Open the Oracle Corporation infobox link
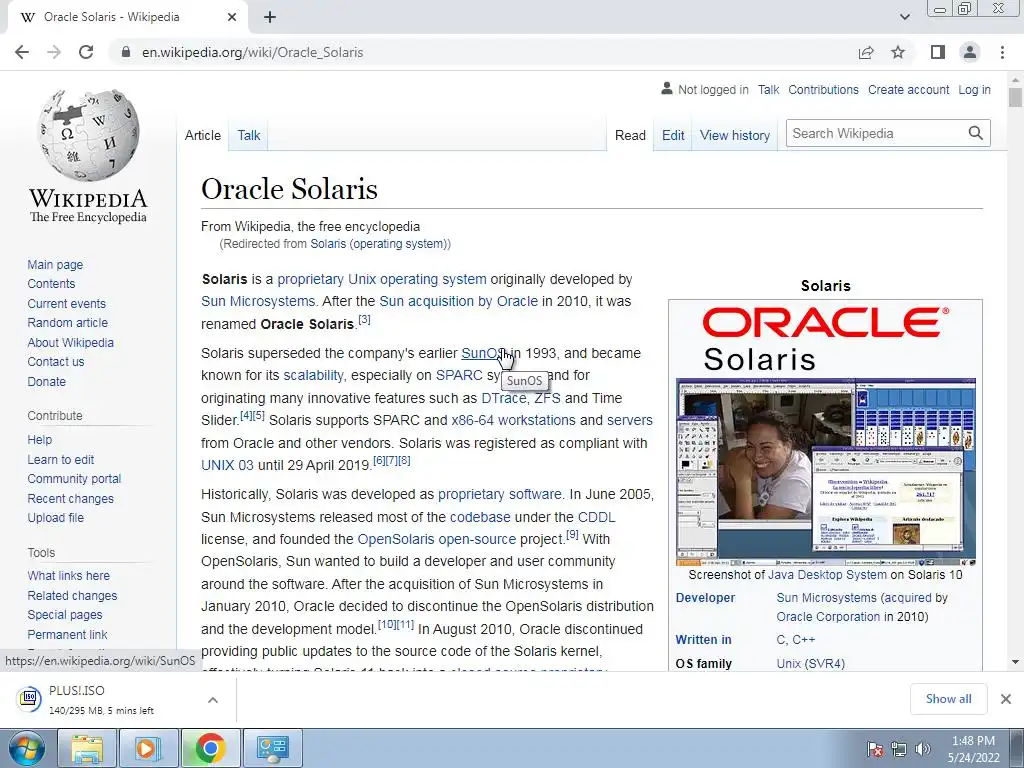 (x=828, y=616)
